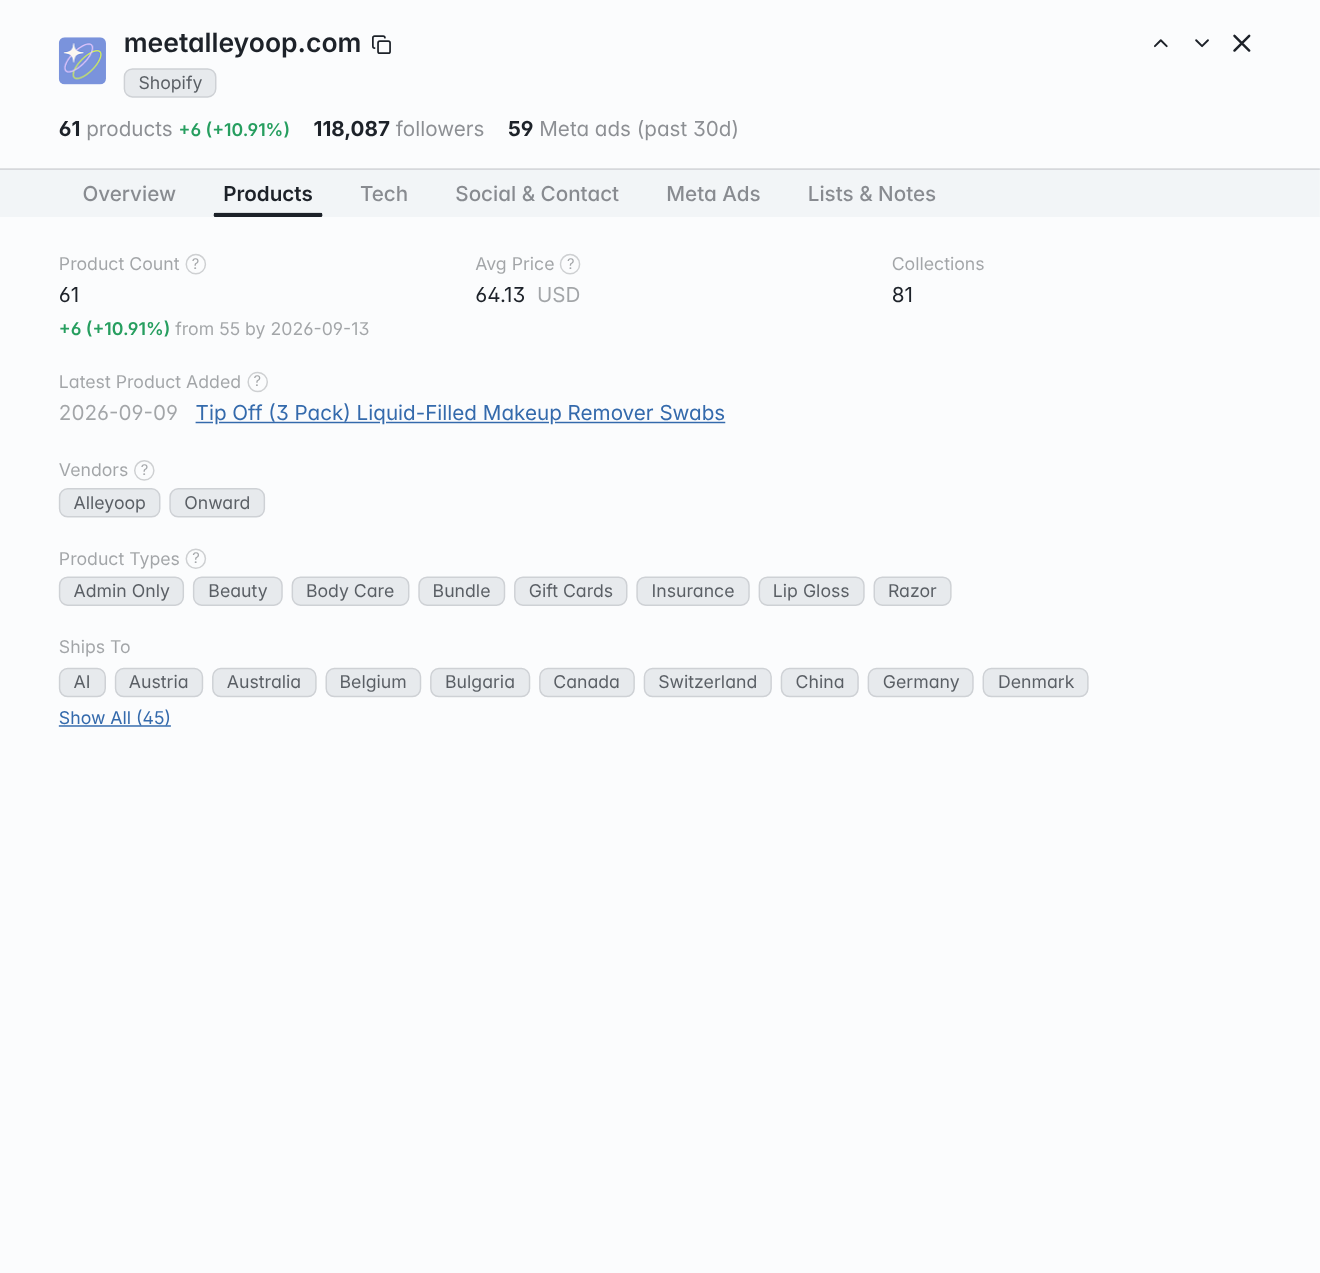Image resolution: width=1320 pixels, height=1273 pixels.
Task: Show help for Avg Price
Action: [570, 264]
